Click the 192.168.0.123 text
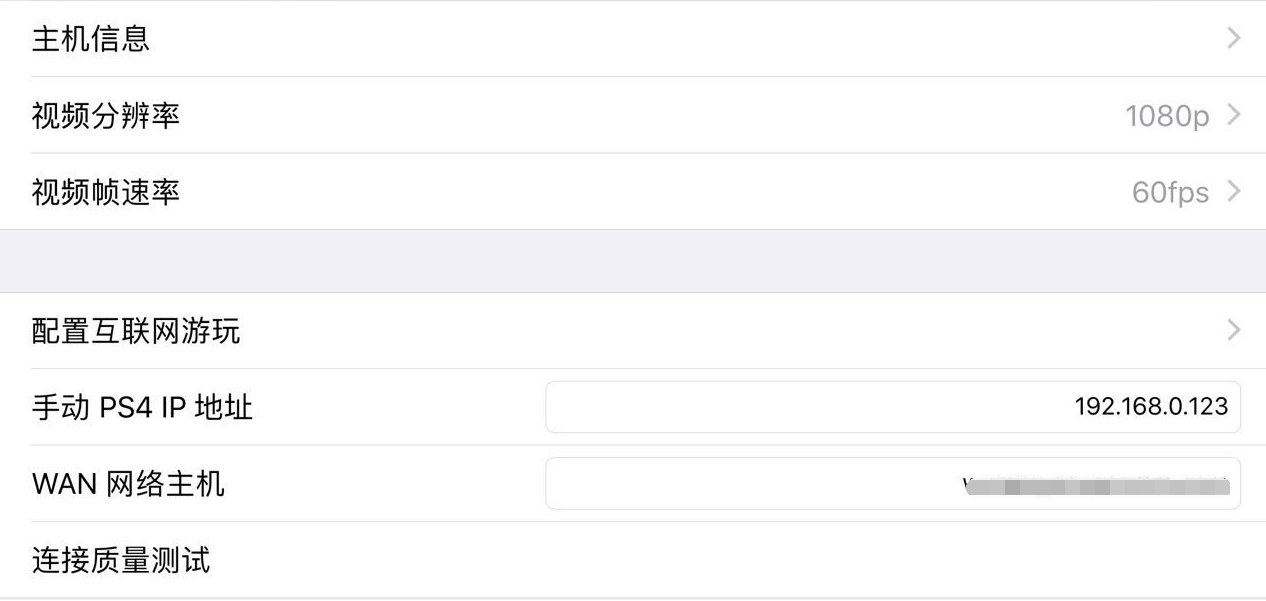 [1151, 407]
